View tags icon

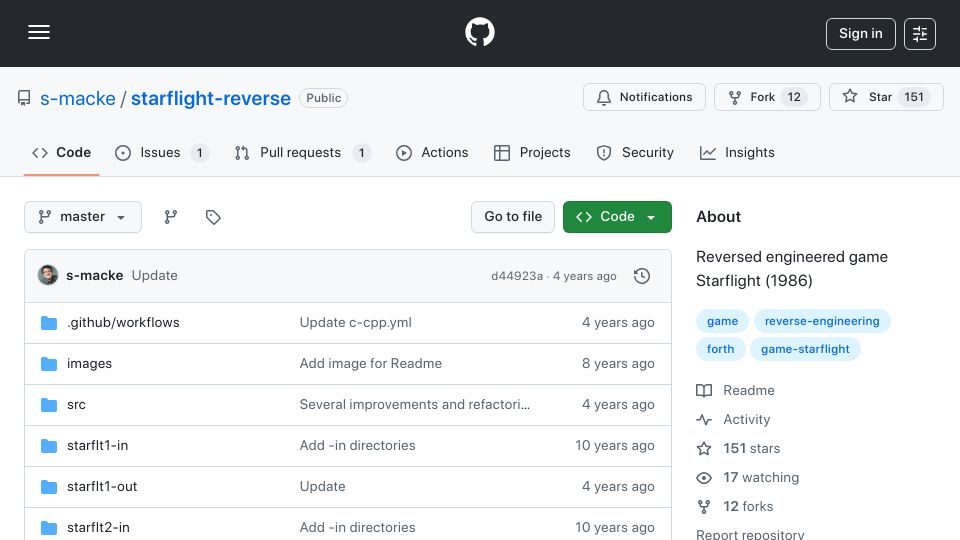tap(213, 217)
